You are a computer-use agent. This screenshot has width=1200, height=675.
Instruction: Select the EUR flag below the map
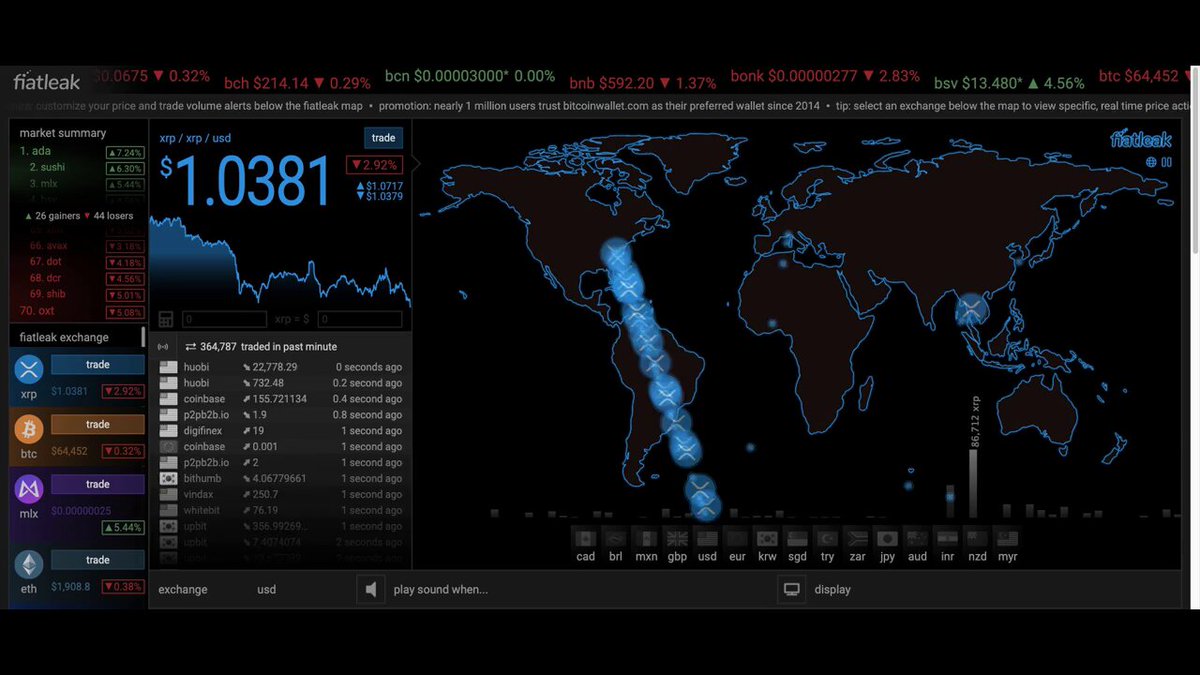(x=737, y=538)
